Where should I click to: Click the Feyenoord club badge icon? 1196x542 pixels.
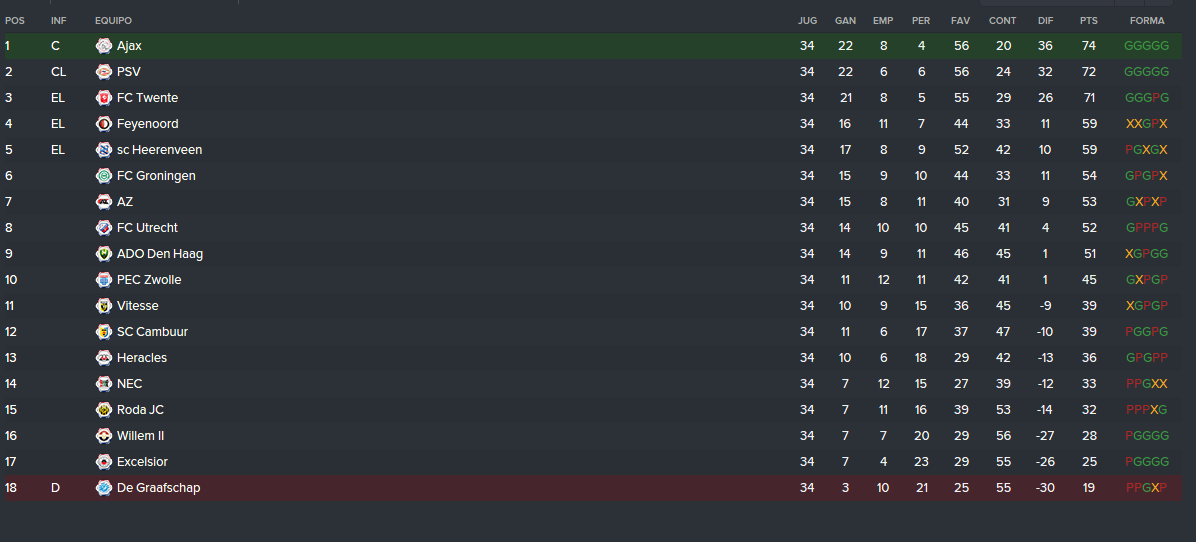pyautogui.click(x=104, y=123)
